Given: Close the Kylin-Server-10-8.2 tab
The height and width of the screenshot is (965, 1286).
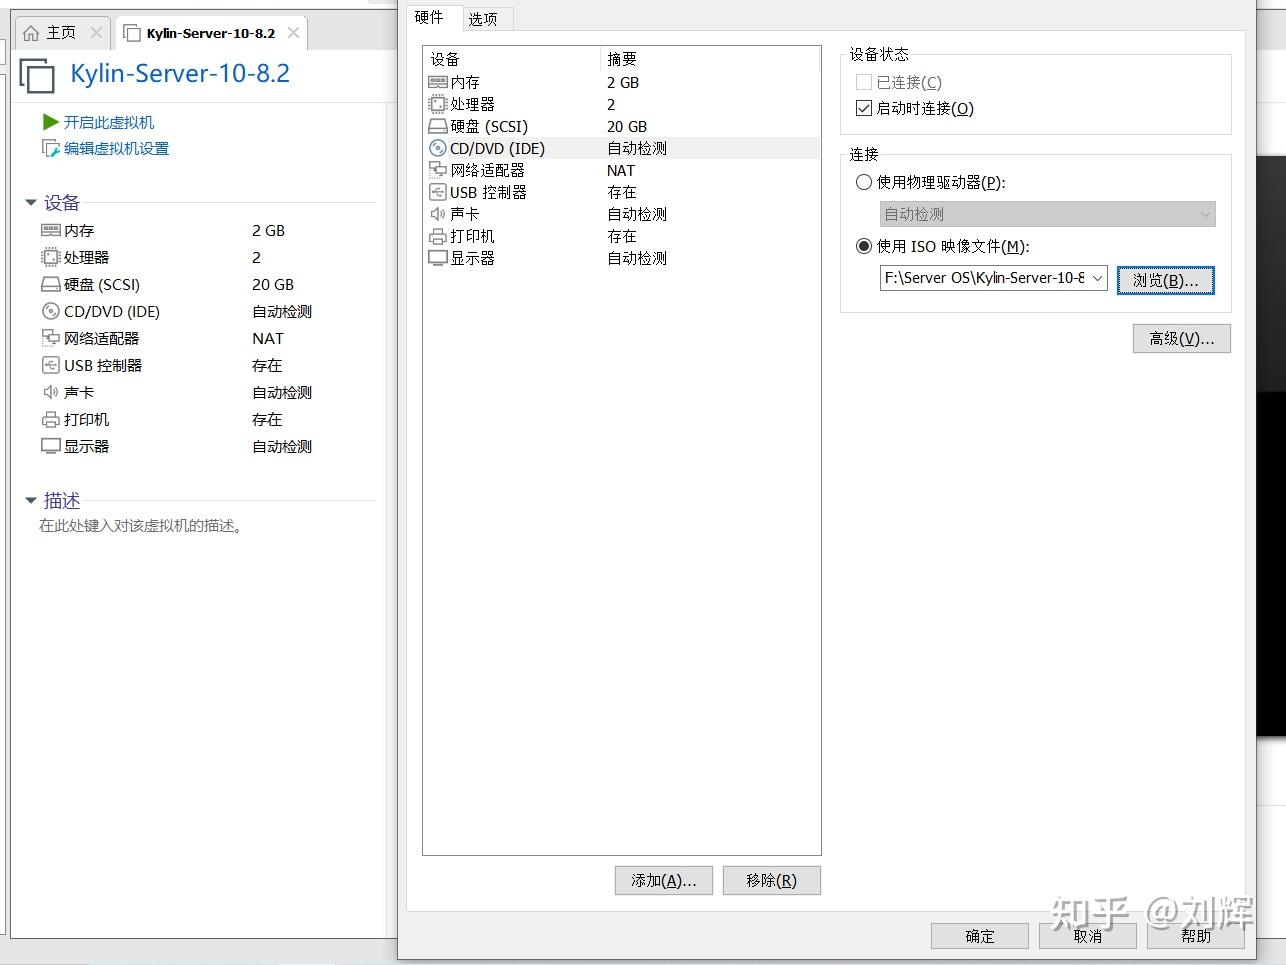Looking at the screenshot, I should tap(293, 33).
